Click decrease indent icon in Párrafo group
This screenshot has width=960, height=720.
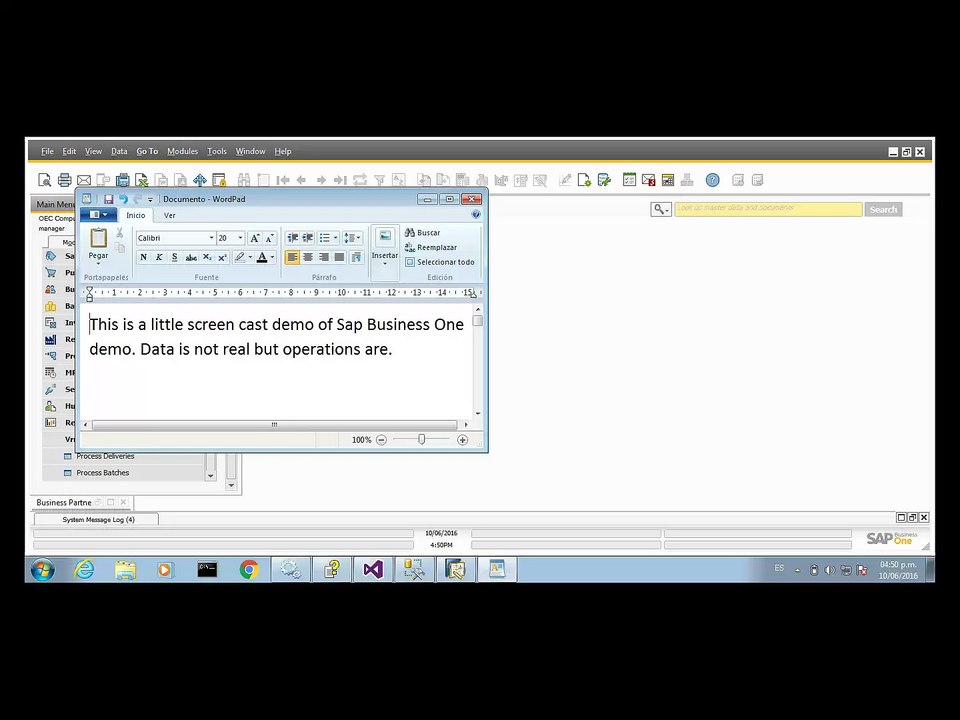[293, 238]
